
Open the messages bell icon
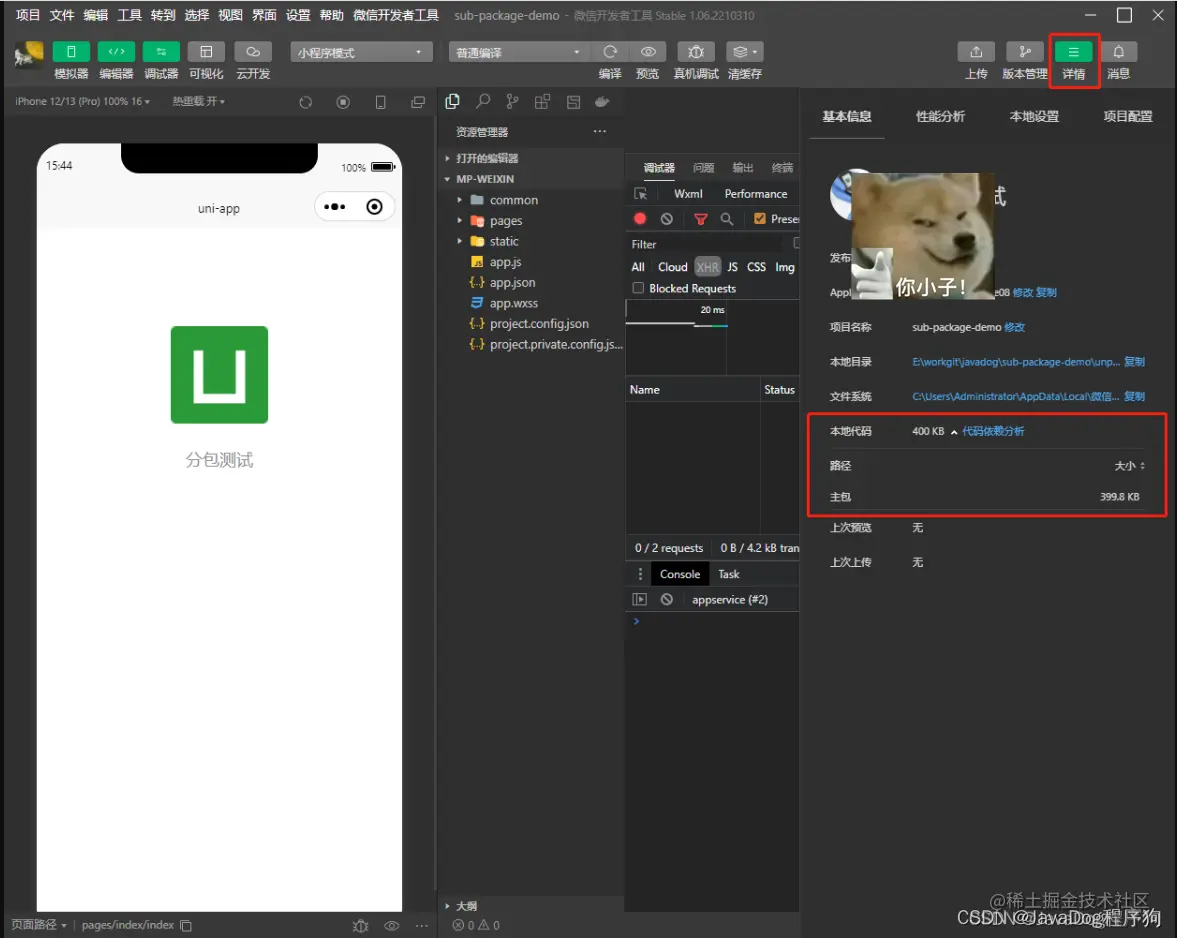pyautogui.click(x=1118, y=52)
